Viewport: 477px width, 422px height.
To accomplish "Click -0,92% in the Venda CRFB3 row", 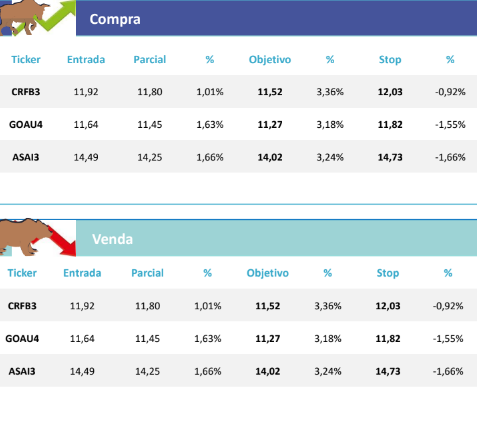I will 448,306.
